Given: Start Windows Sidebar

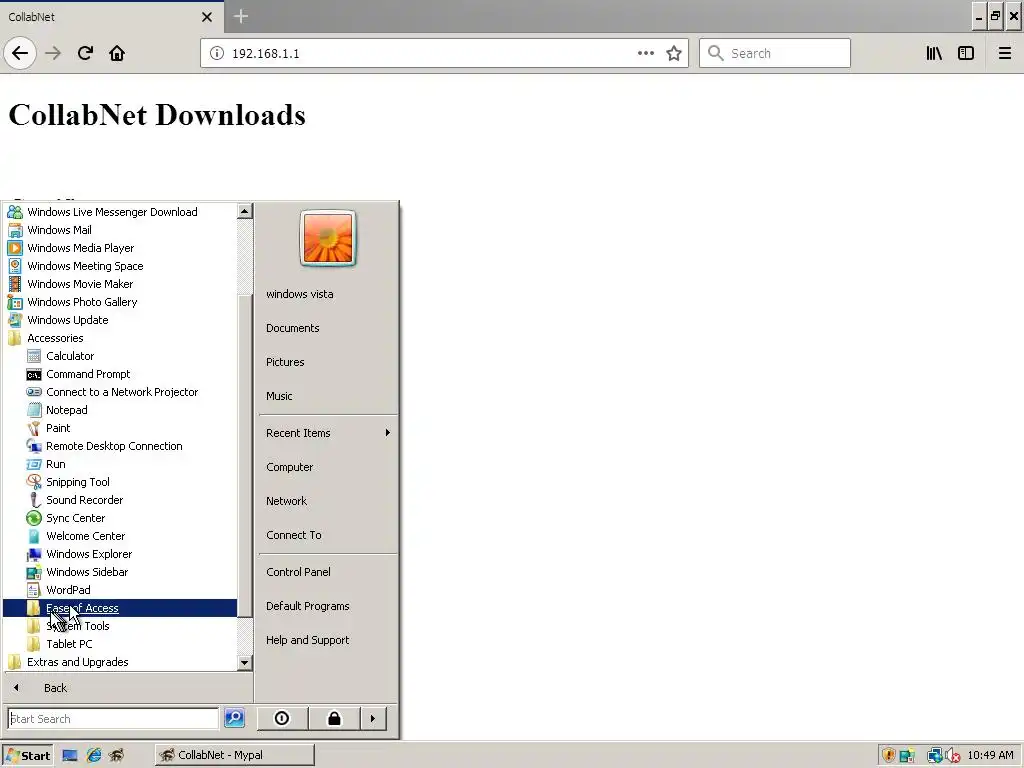Looking at the screenshot, I should 120,572.
